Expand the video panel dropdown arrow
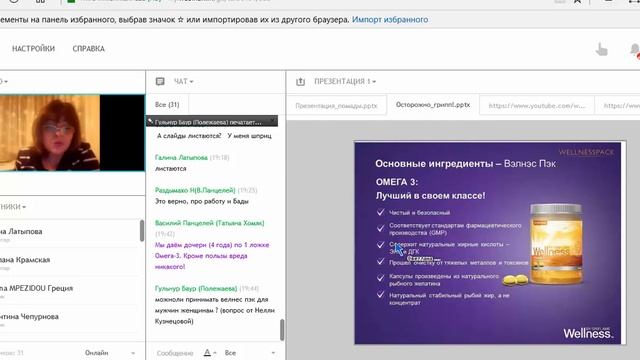The image size is (640, 360). (x=5, y=82)
